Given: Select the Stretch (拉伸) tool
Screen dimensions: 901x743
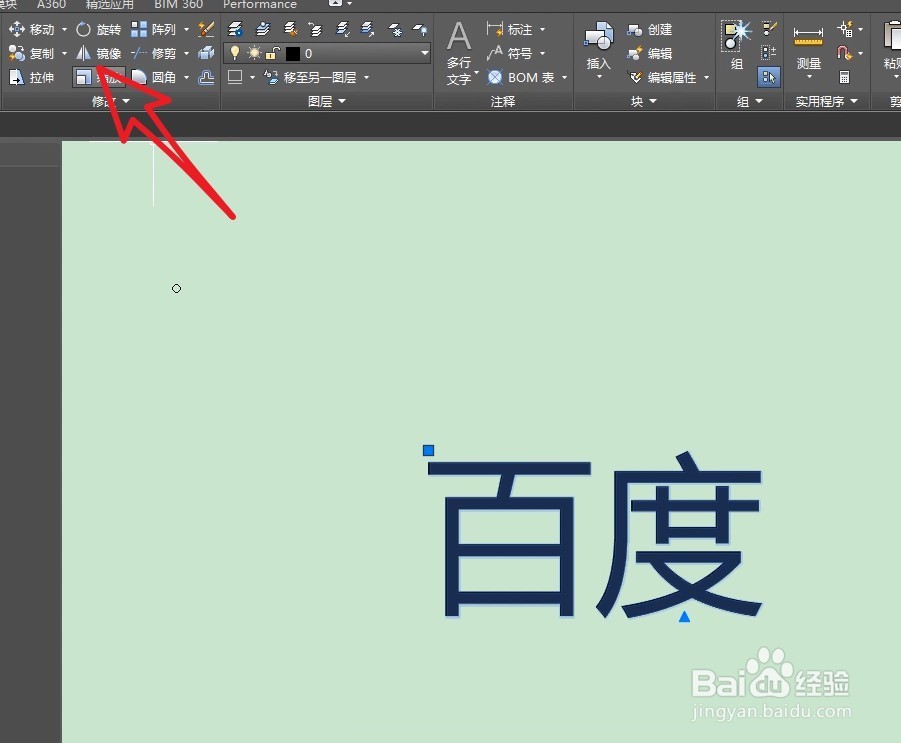Looking at the screenshot, I should (32, 77).
